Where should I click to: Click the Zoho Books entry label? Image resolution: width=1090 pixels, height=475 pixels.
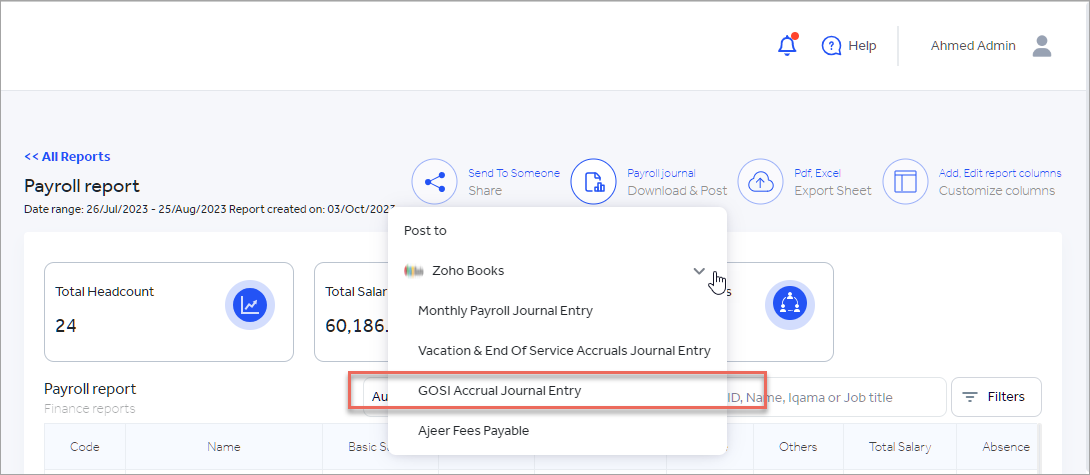coord(467,271)
